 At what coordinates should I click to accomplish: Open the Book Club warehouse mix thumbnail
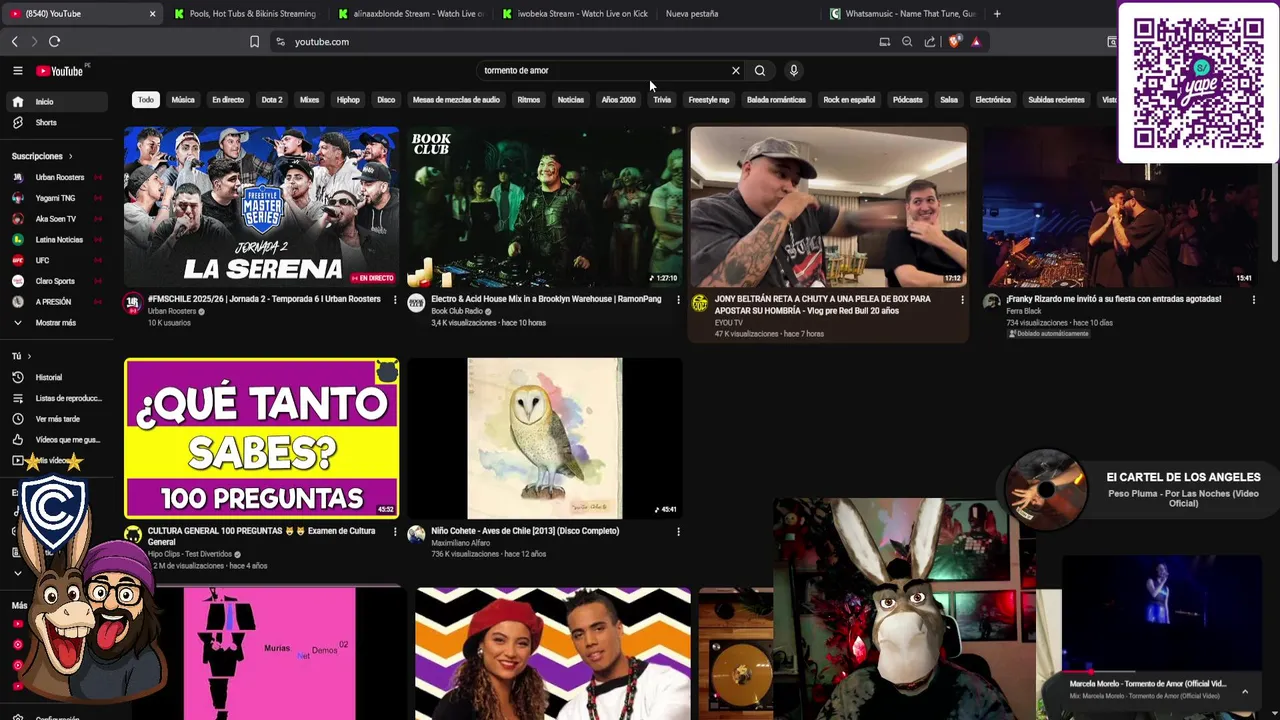click(545, 206)
